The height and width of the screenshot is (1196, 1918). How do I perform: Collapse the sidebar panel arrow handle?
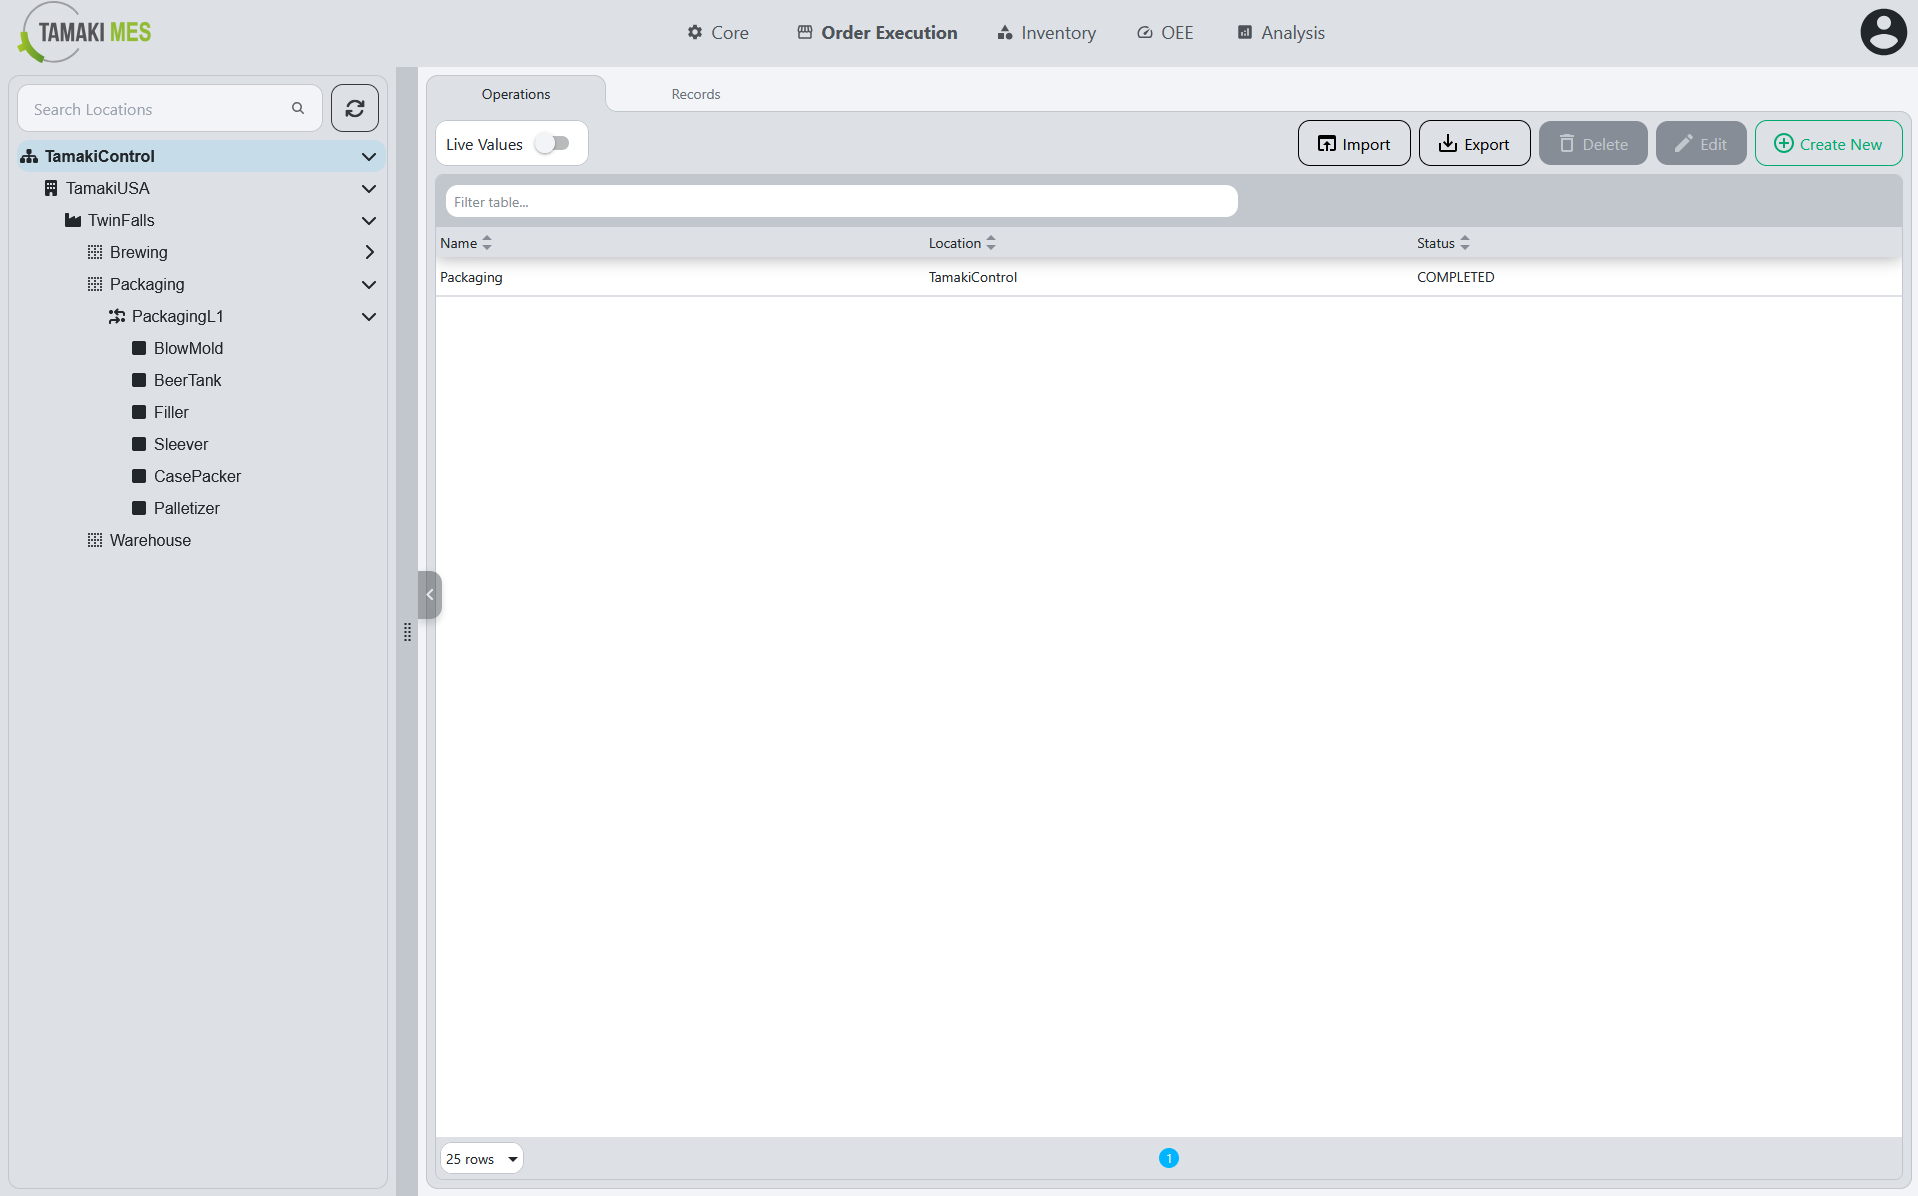point(430,594)
